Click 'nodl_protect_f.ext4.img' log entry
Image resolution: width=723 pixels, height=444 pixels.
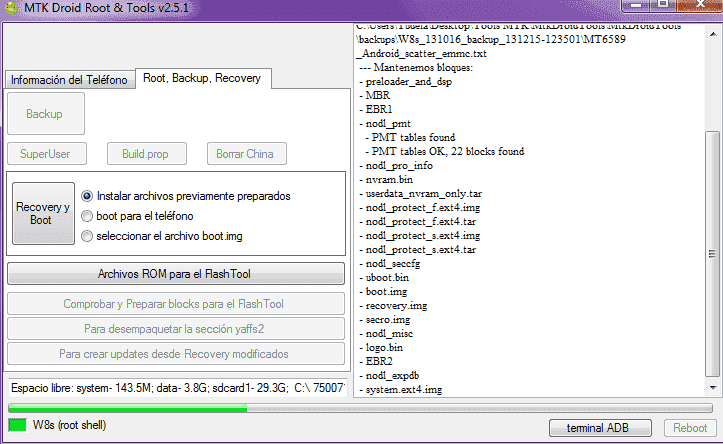pyautogui.click(x=422, y=207)
